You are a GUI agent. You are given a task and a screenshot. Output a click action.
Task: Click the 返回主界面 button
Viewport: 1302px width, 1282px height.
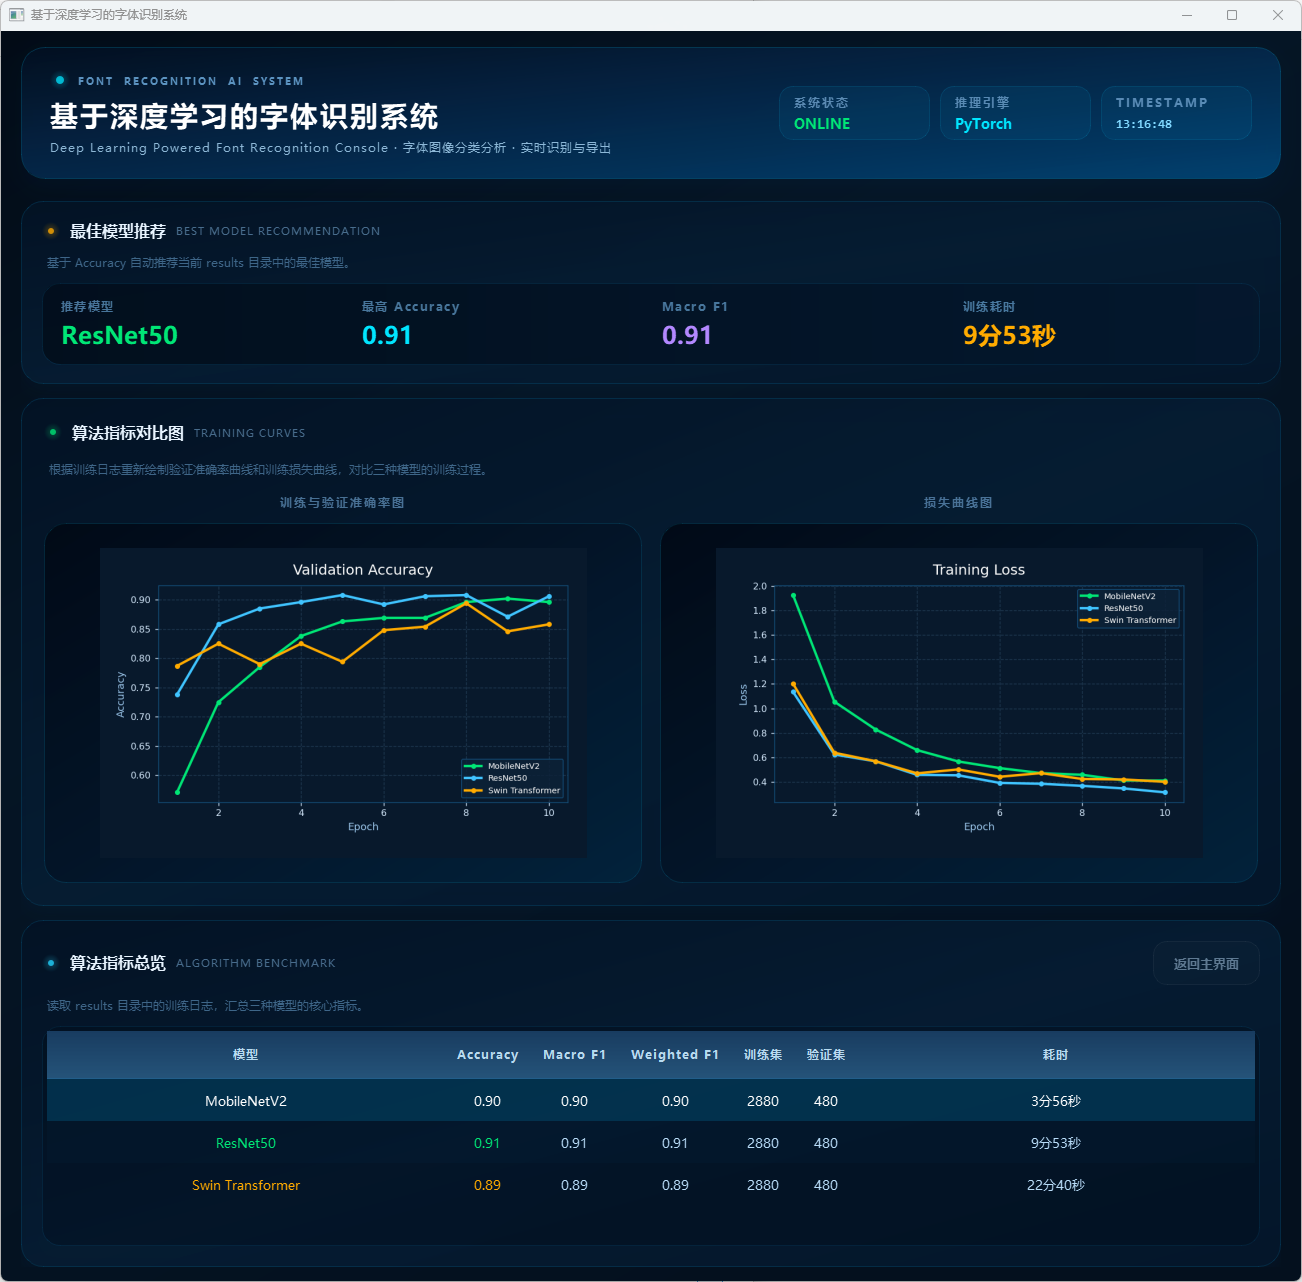tap(1205, 964)
